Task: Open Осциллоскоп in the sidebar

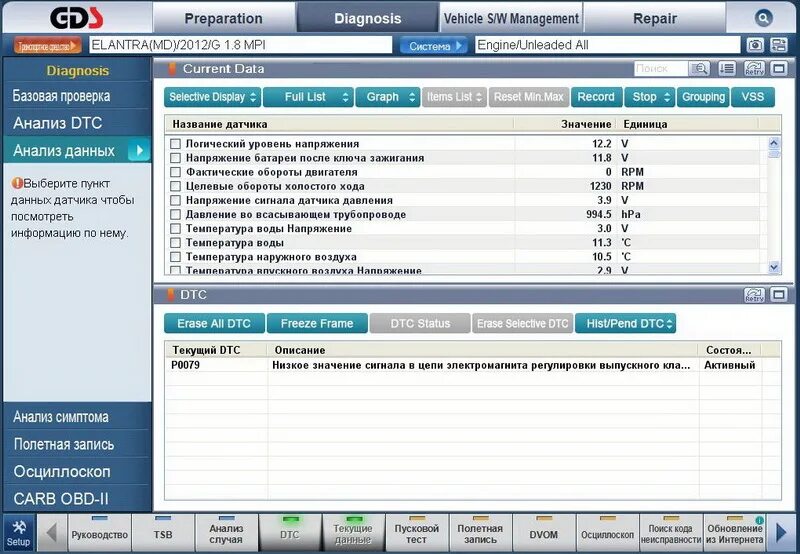Action: click(x=77, y=471)
